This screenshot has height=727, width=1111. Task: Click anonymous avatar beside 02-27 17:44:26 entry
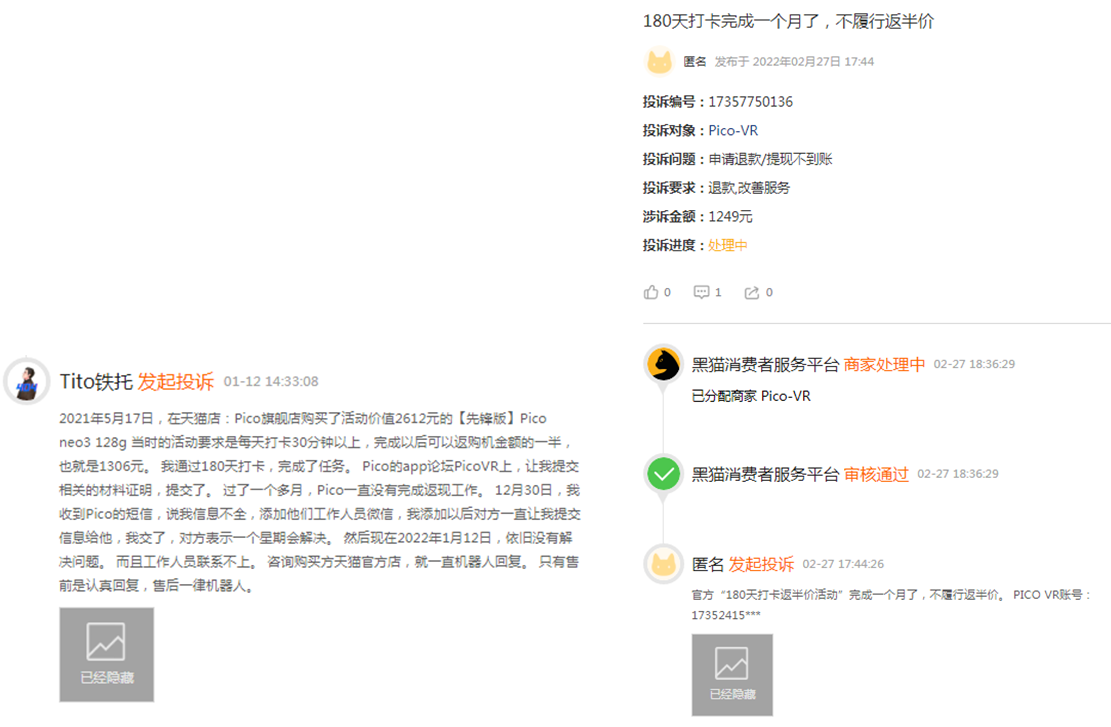click(664, 564)
